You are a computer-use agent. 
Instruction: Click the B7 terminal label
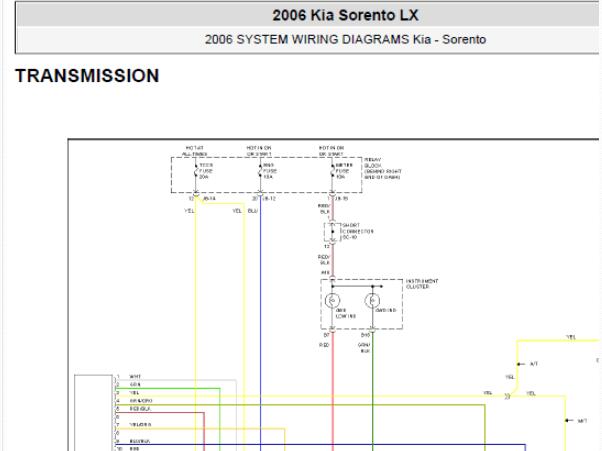tap(326, 335)
